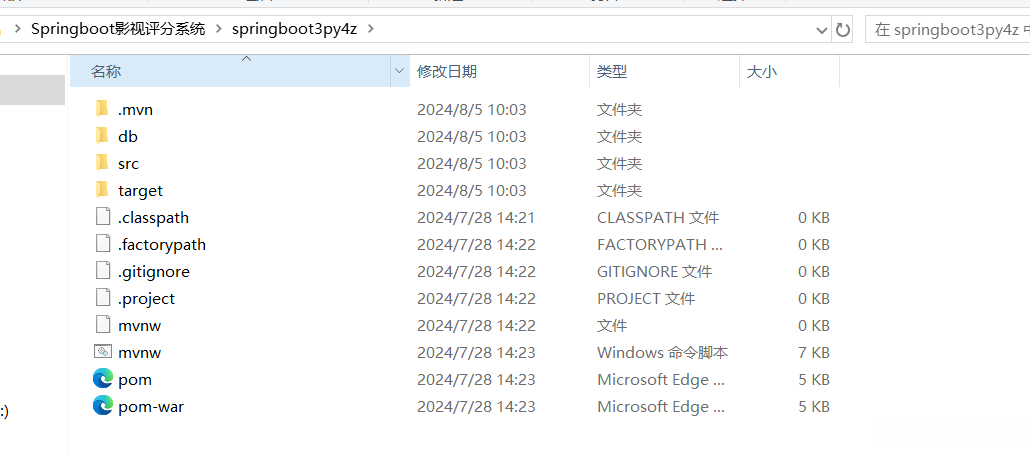
Task: Click the .classpath file icon
Action: tap(102, 217)
